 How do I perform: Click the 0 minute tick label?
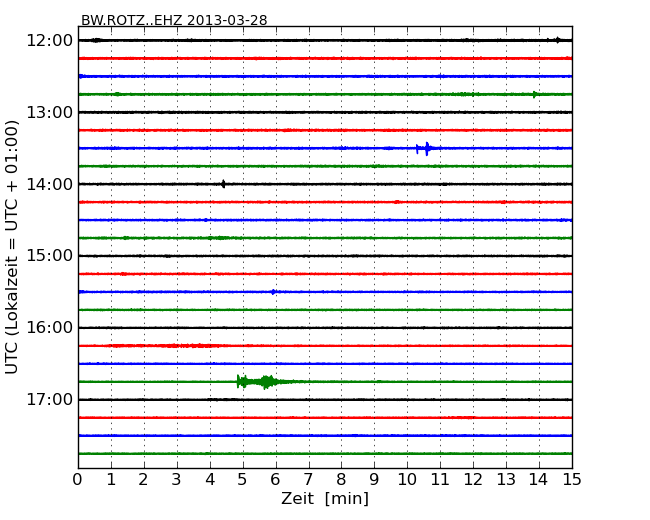78,480
